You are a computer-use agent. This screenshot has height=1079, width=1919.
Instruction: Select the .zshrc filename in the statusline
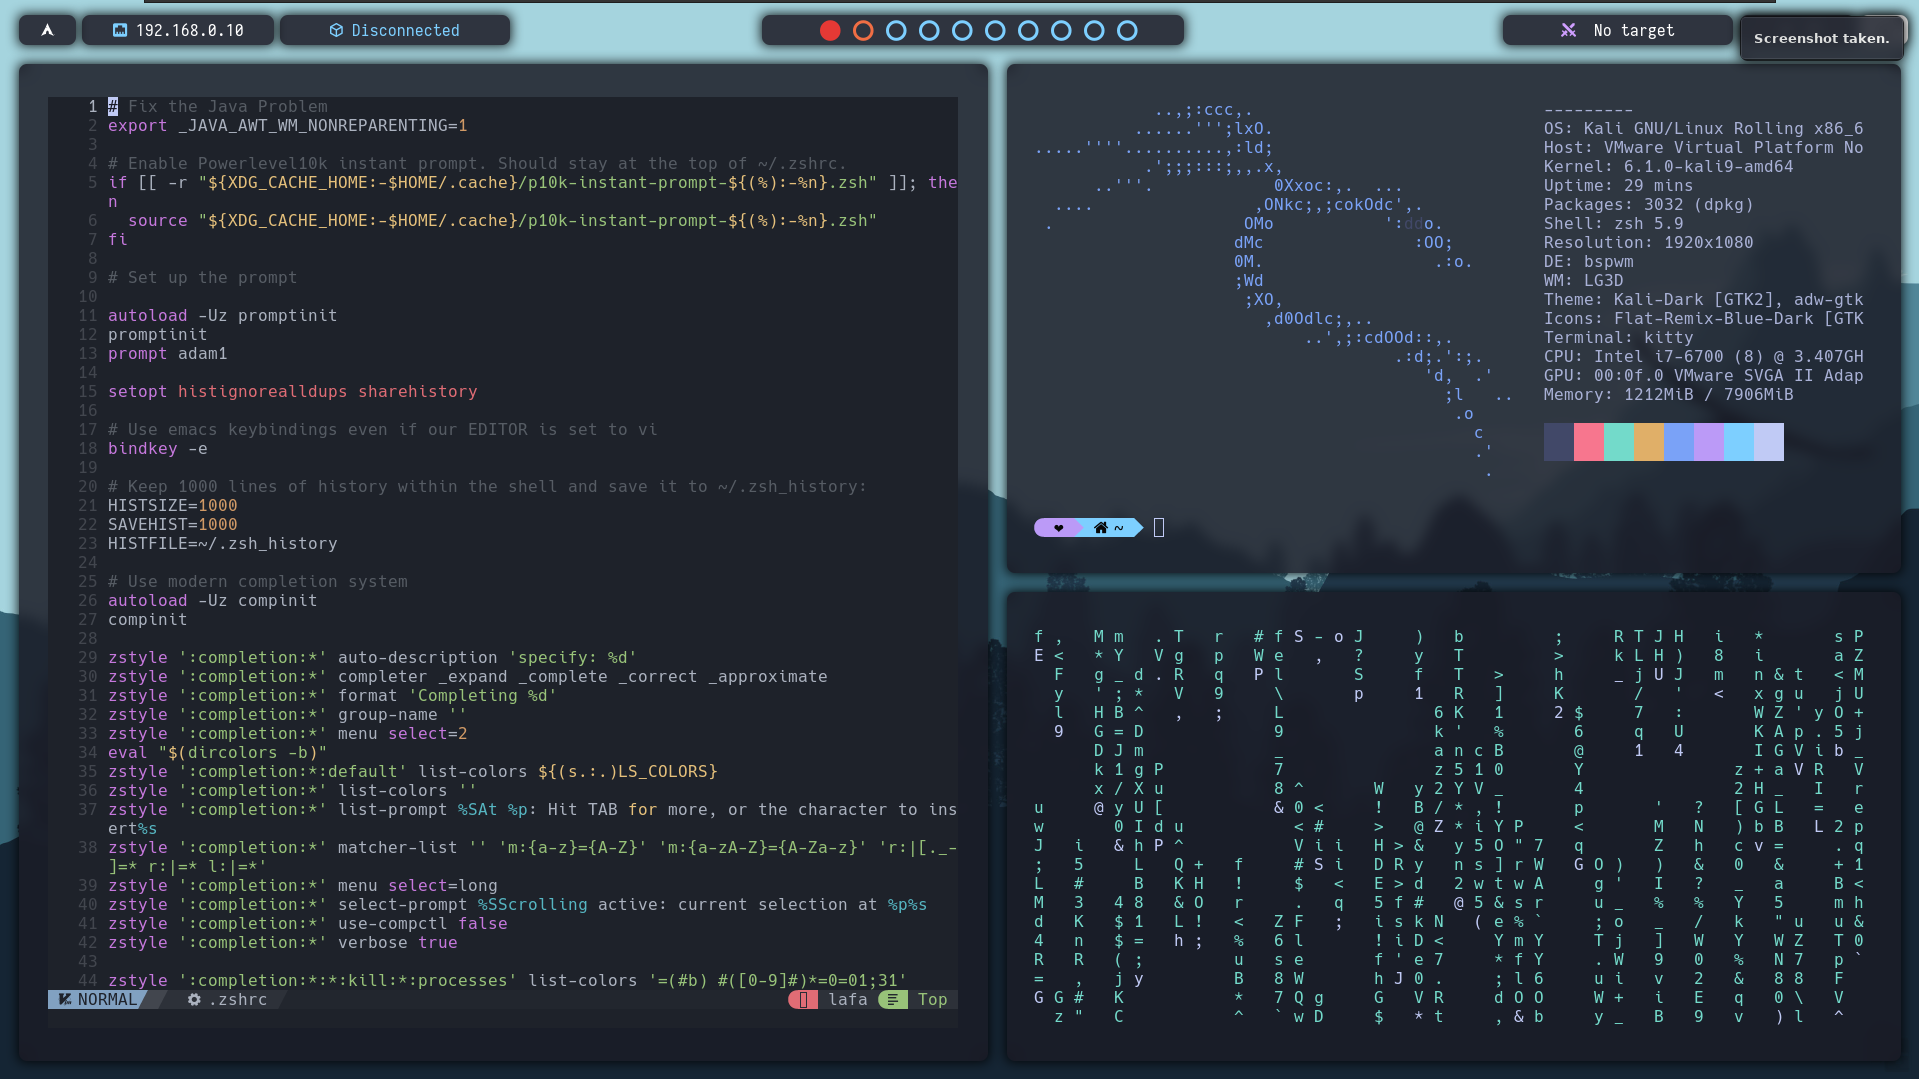pos(239,999)
